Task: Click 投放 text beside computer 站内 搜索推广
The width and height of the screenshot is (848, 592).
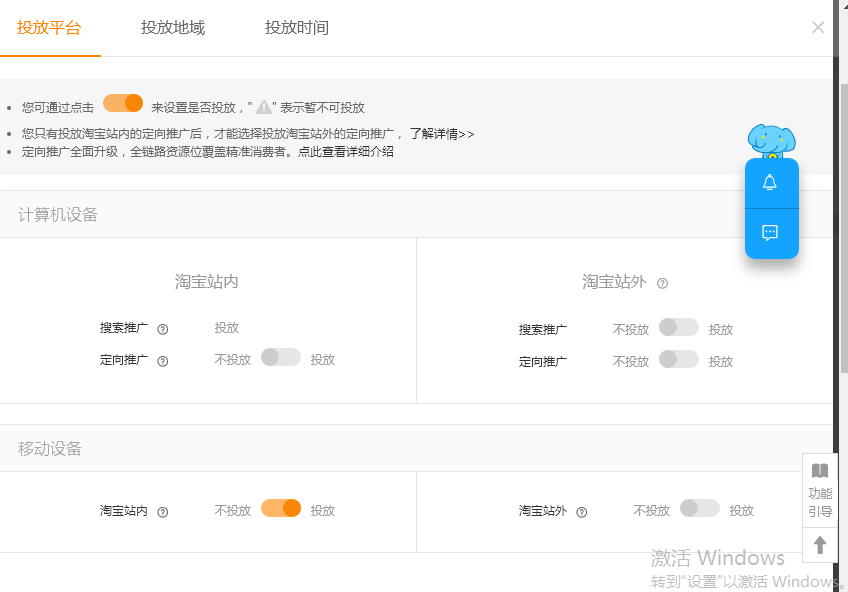Action: (x=227, y=328)
